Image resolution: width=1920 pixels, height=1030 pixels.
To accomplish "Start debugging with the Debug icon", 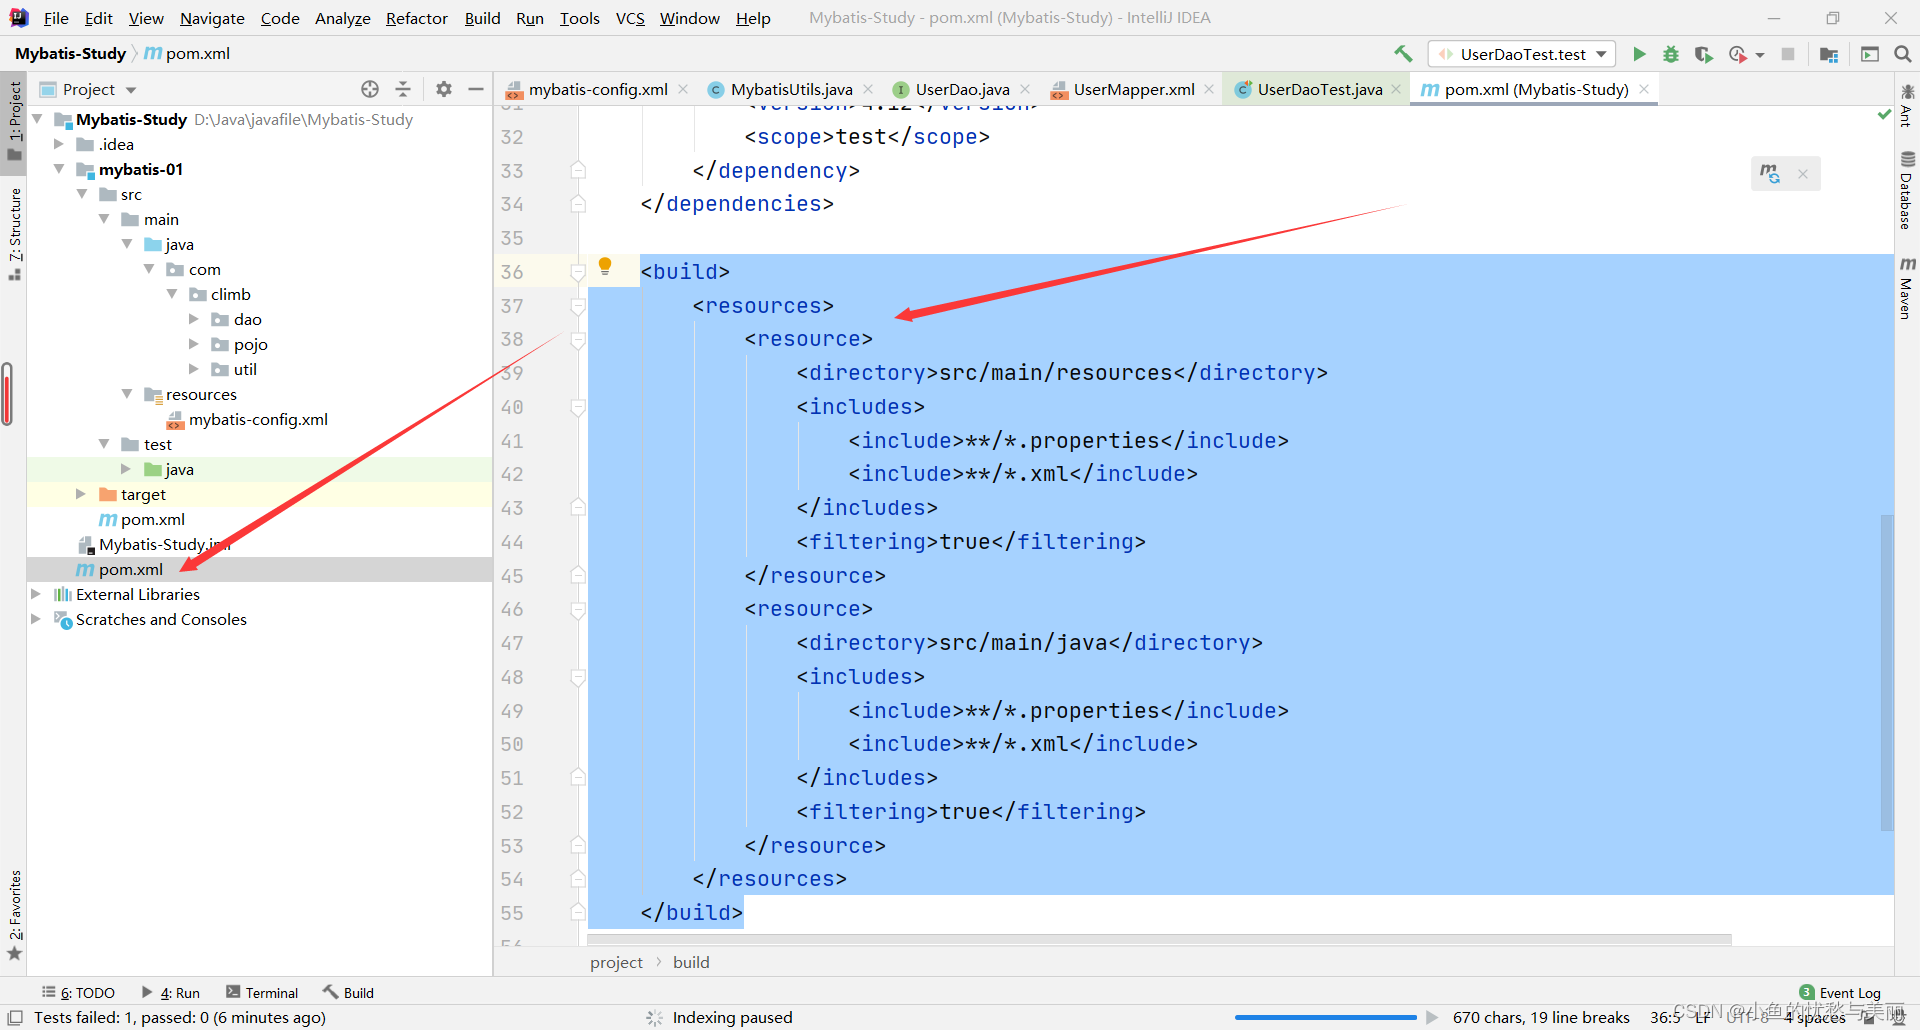I will tap(1671, 54).
